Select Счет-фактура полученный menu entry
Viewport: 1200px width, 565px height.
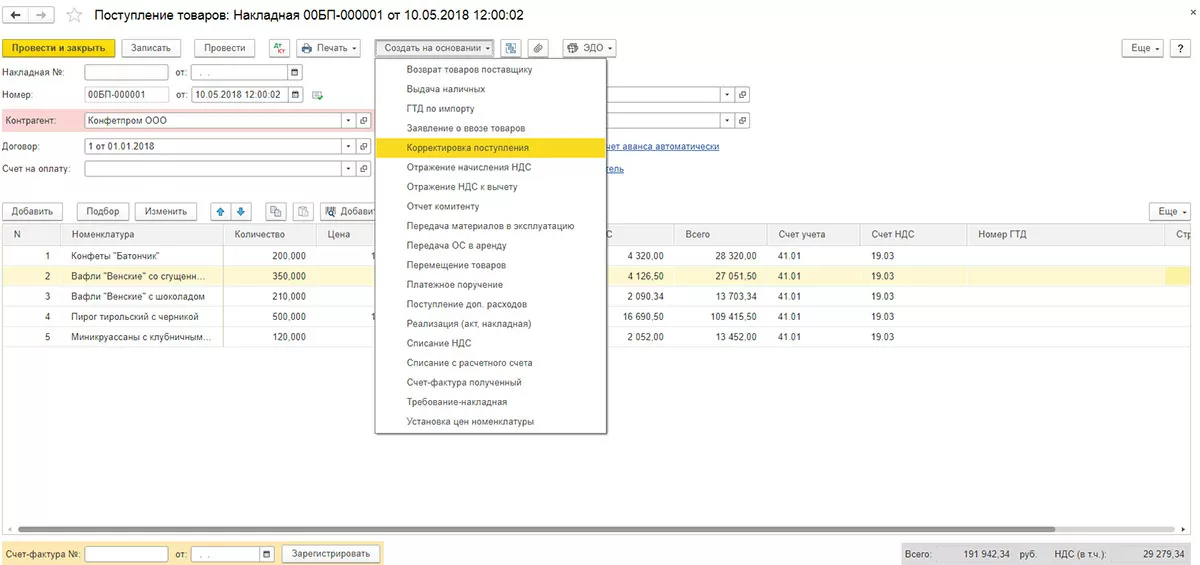[x=463, y=382]
